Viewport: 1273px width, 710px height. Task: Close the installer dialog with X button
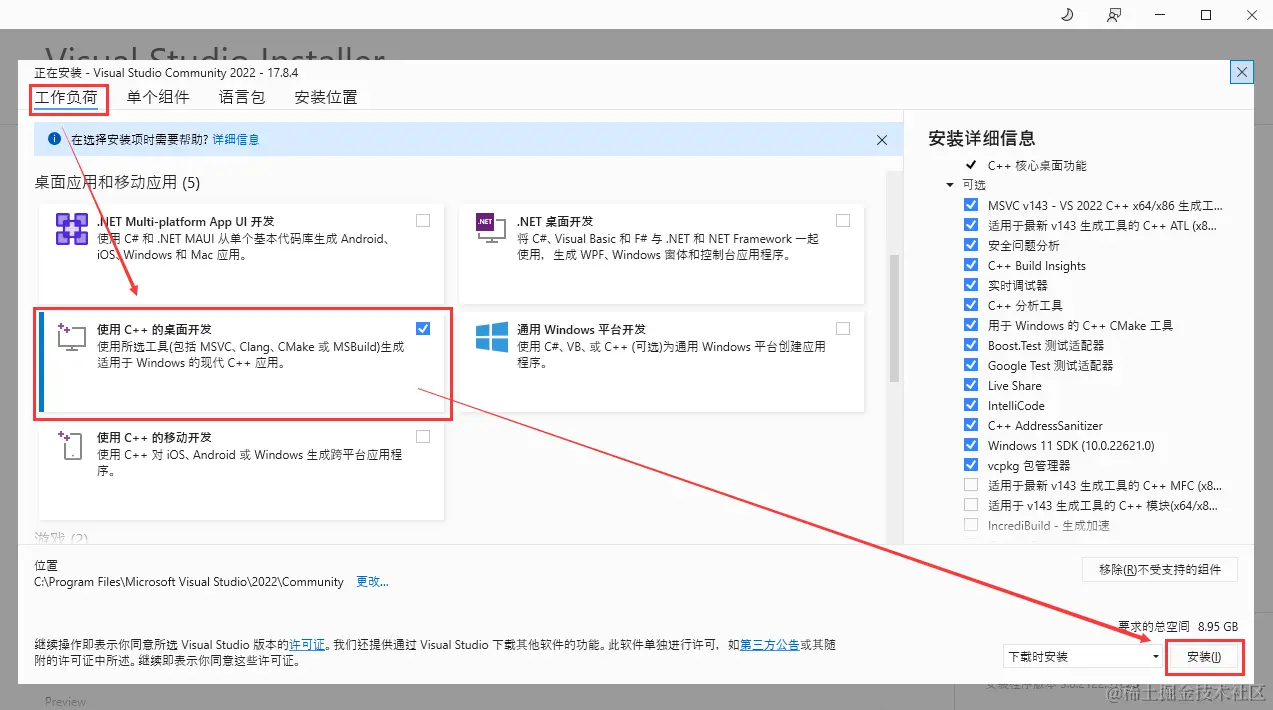[x=1242, y=72]
